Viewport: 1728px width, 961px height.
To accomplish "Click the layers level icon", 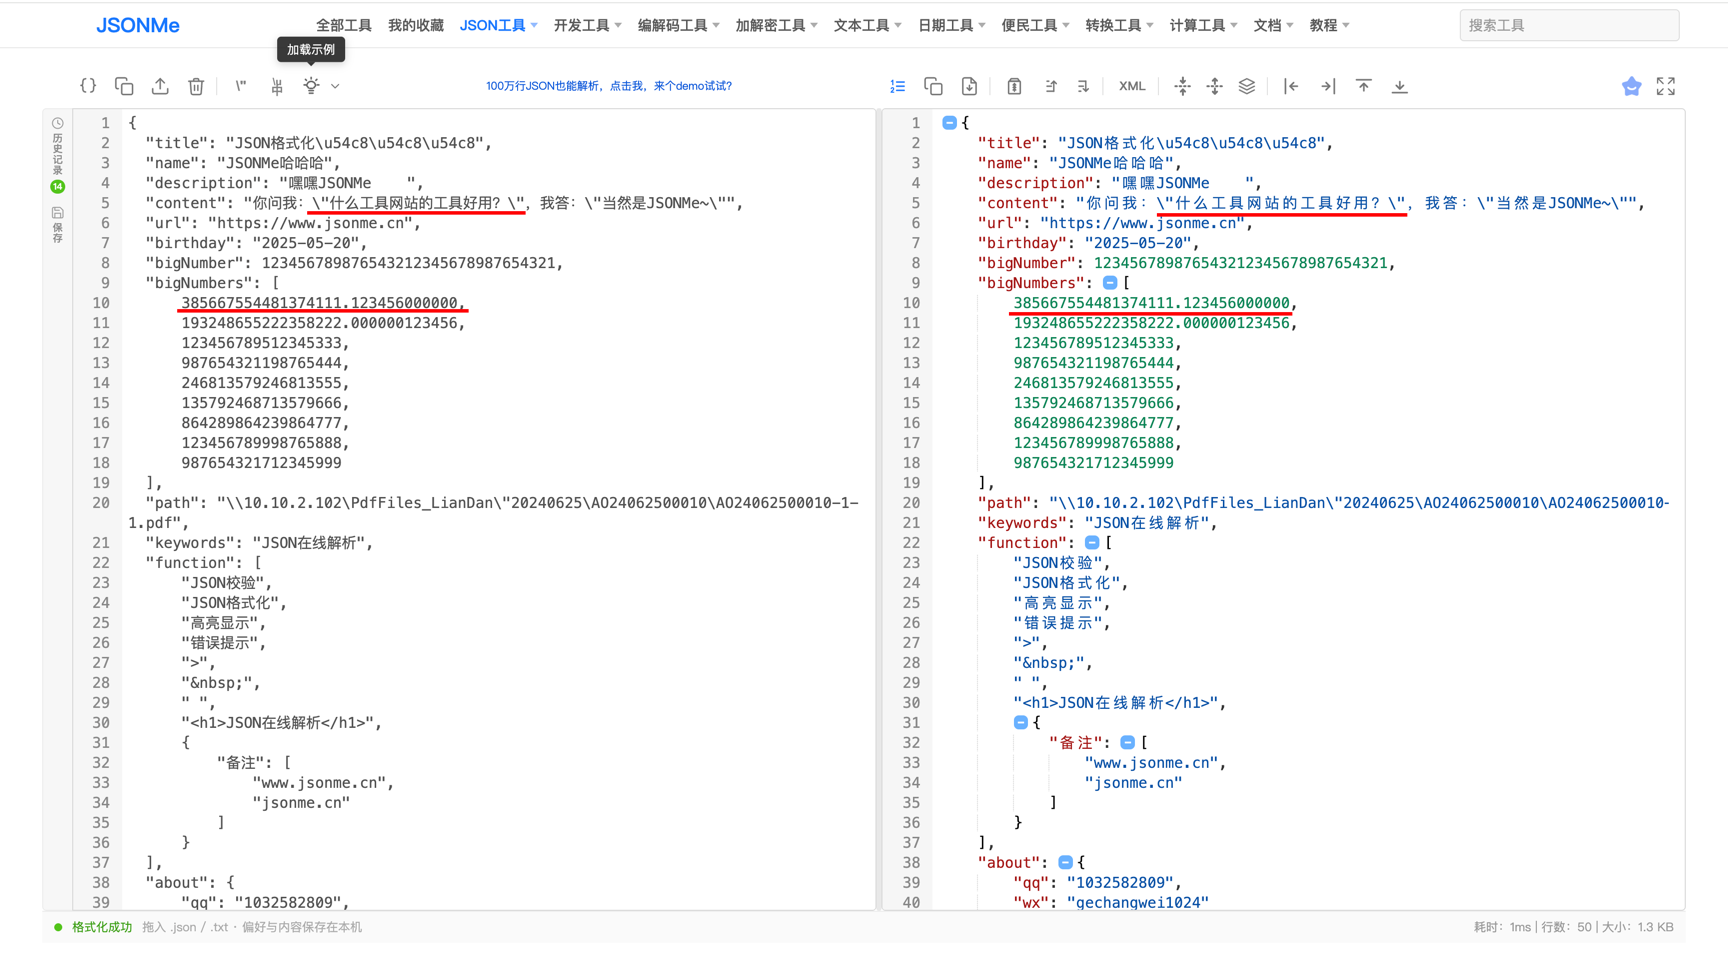I will click(x=1247, y=86).
